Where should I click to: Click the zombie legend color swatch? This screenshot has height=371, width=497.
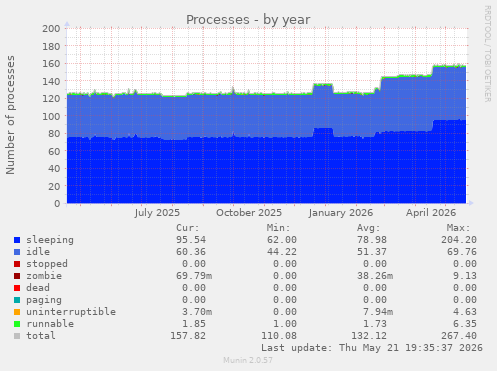[x=17, y=276]
